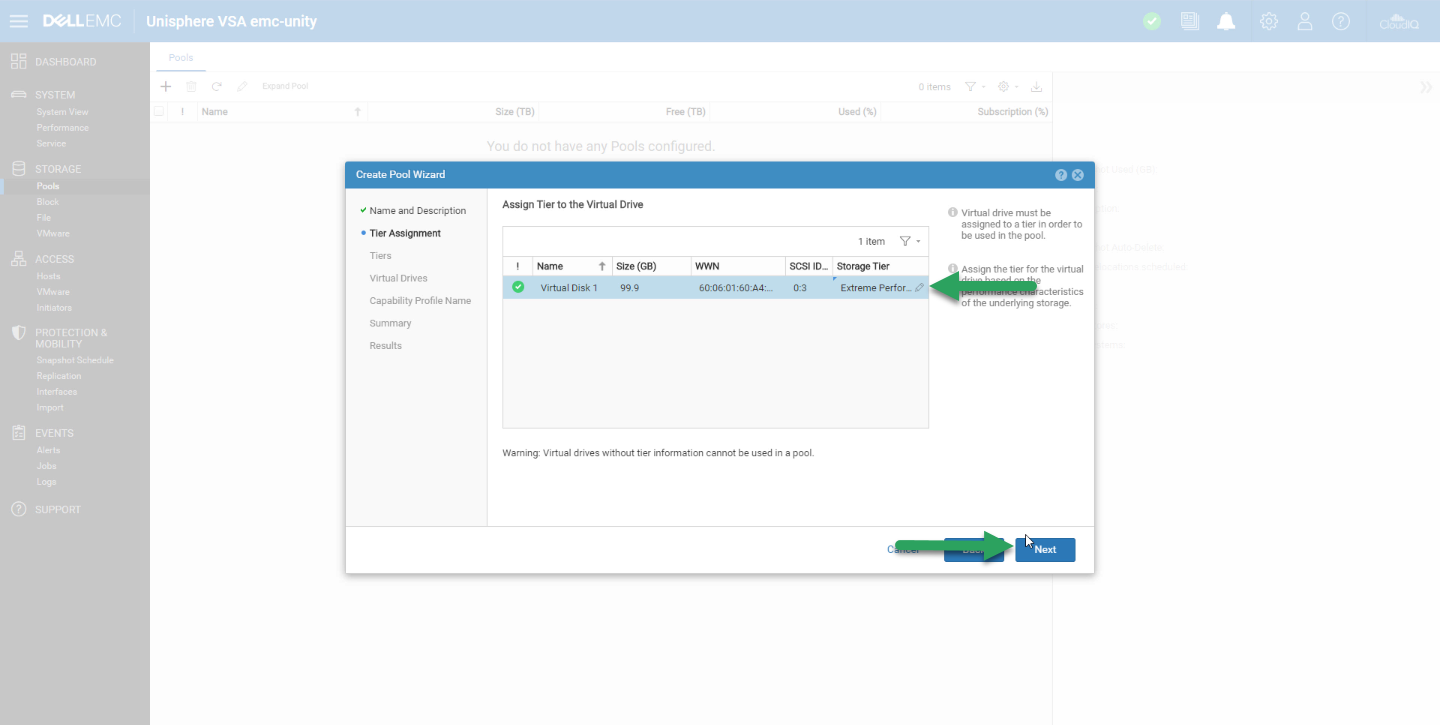This screenshot has height=725, width=1440.
Task: Open the hamburger navigation menu
Action: [19, 21]
